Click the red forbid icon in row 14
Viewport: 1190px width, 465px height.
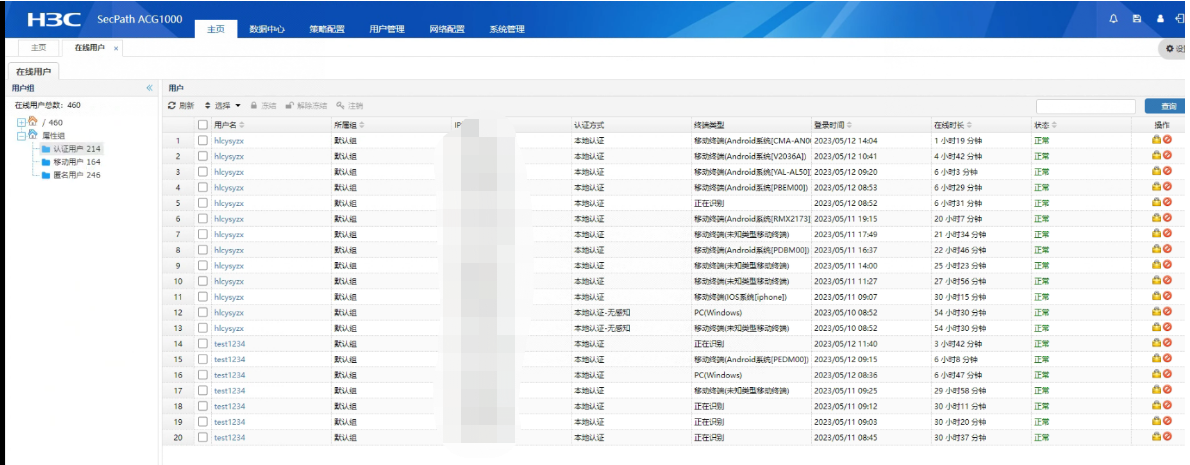(x=1167, y=342)
